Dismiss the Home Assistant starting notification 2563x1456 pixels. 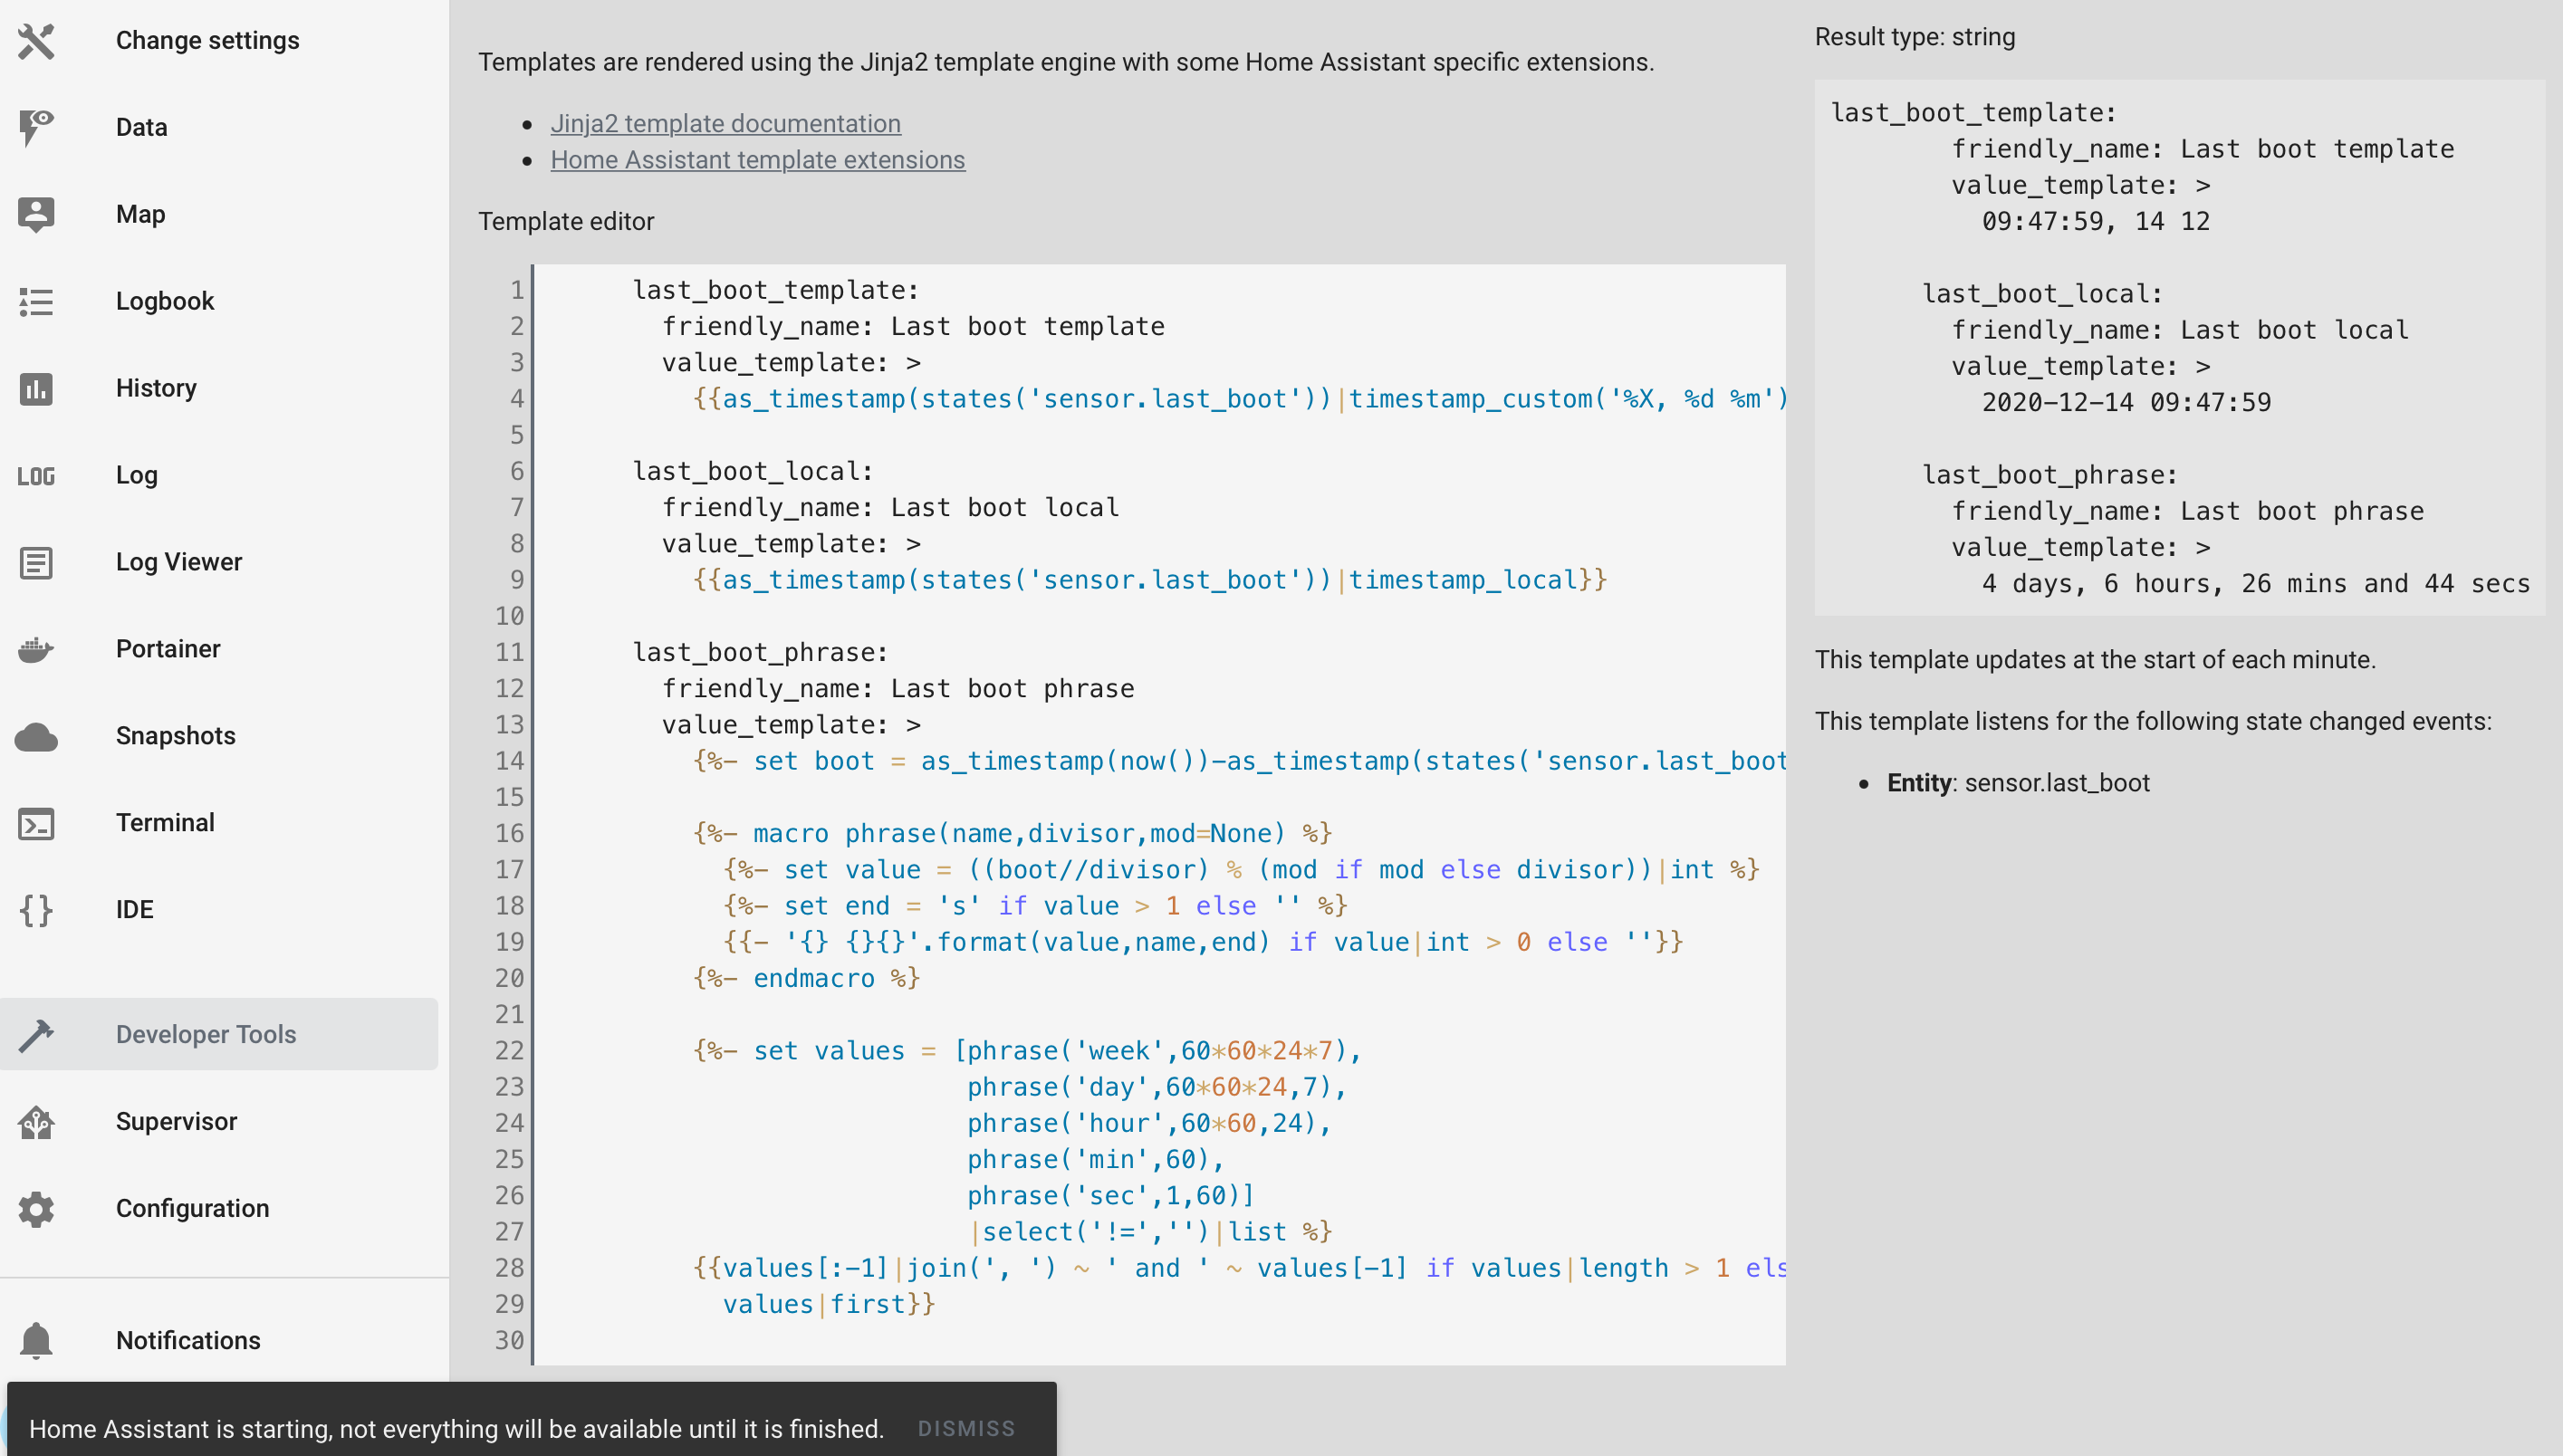966,1428
